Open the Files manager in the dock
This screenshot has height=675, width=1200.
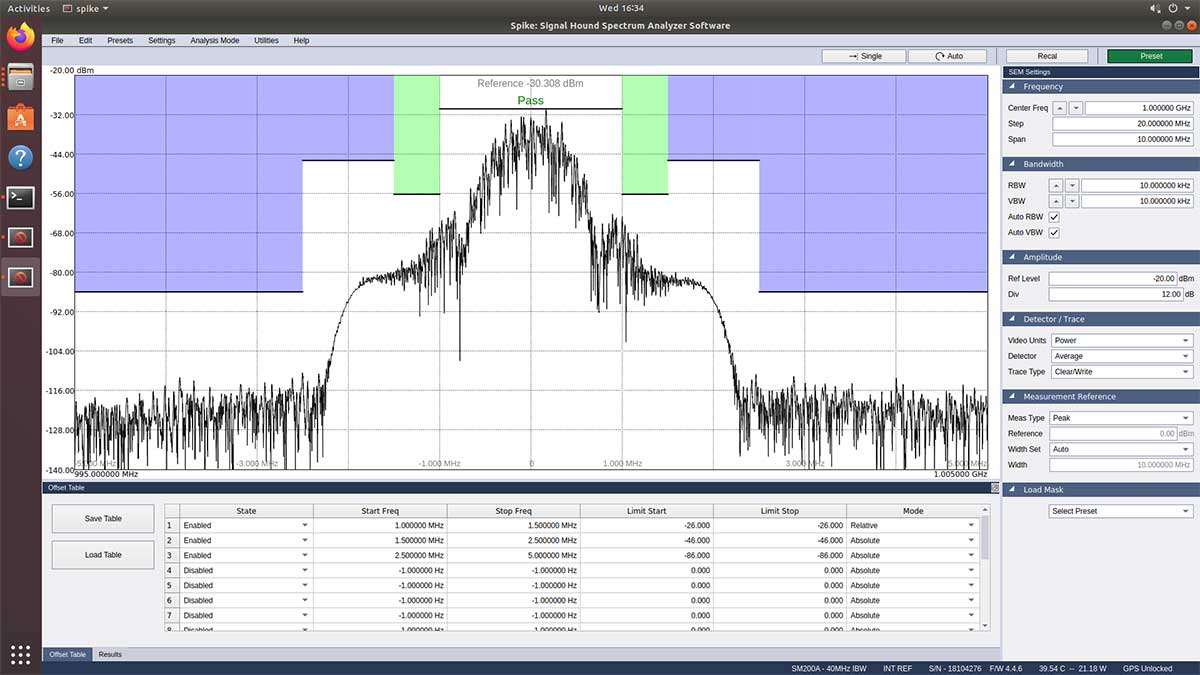pyautogui.click(x=20, y=78)
